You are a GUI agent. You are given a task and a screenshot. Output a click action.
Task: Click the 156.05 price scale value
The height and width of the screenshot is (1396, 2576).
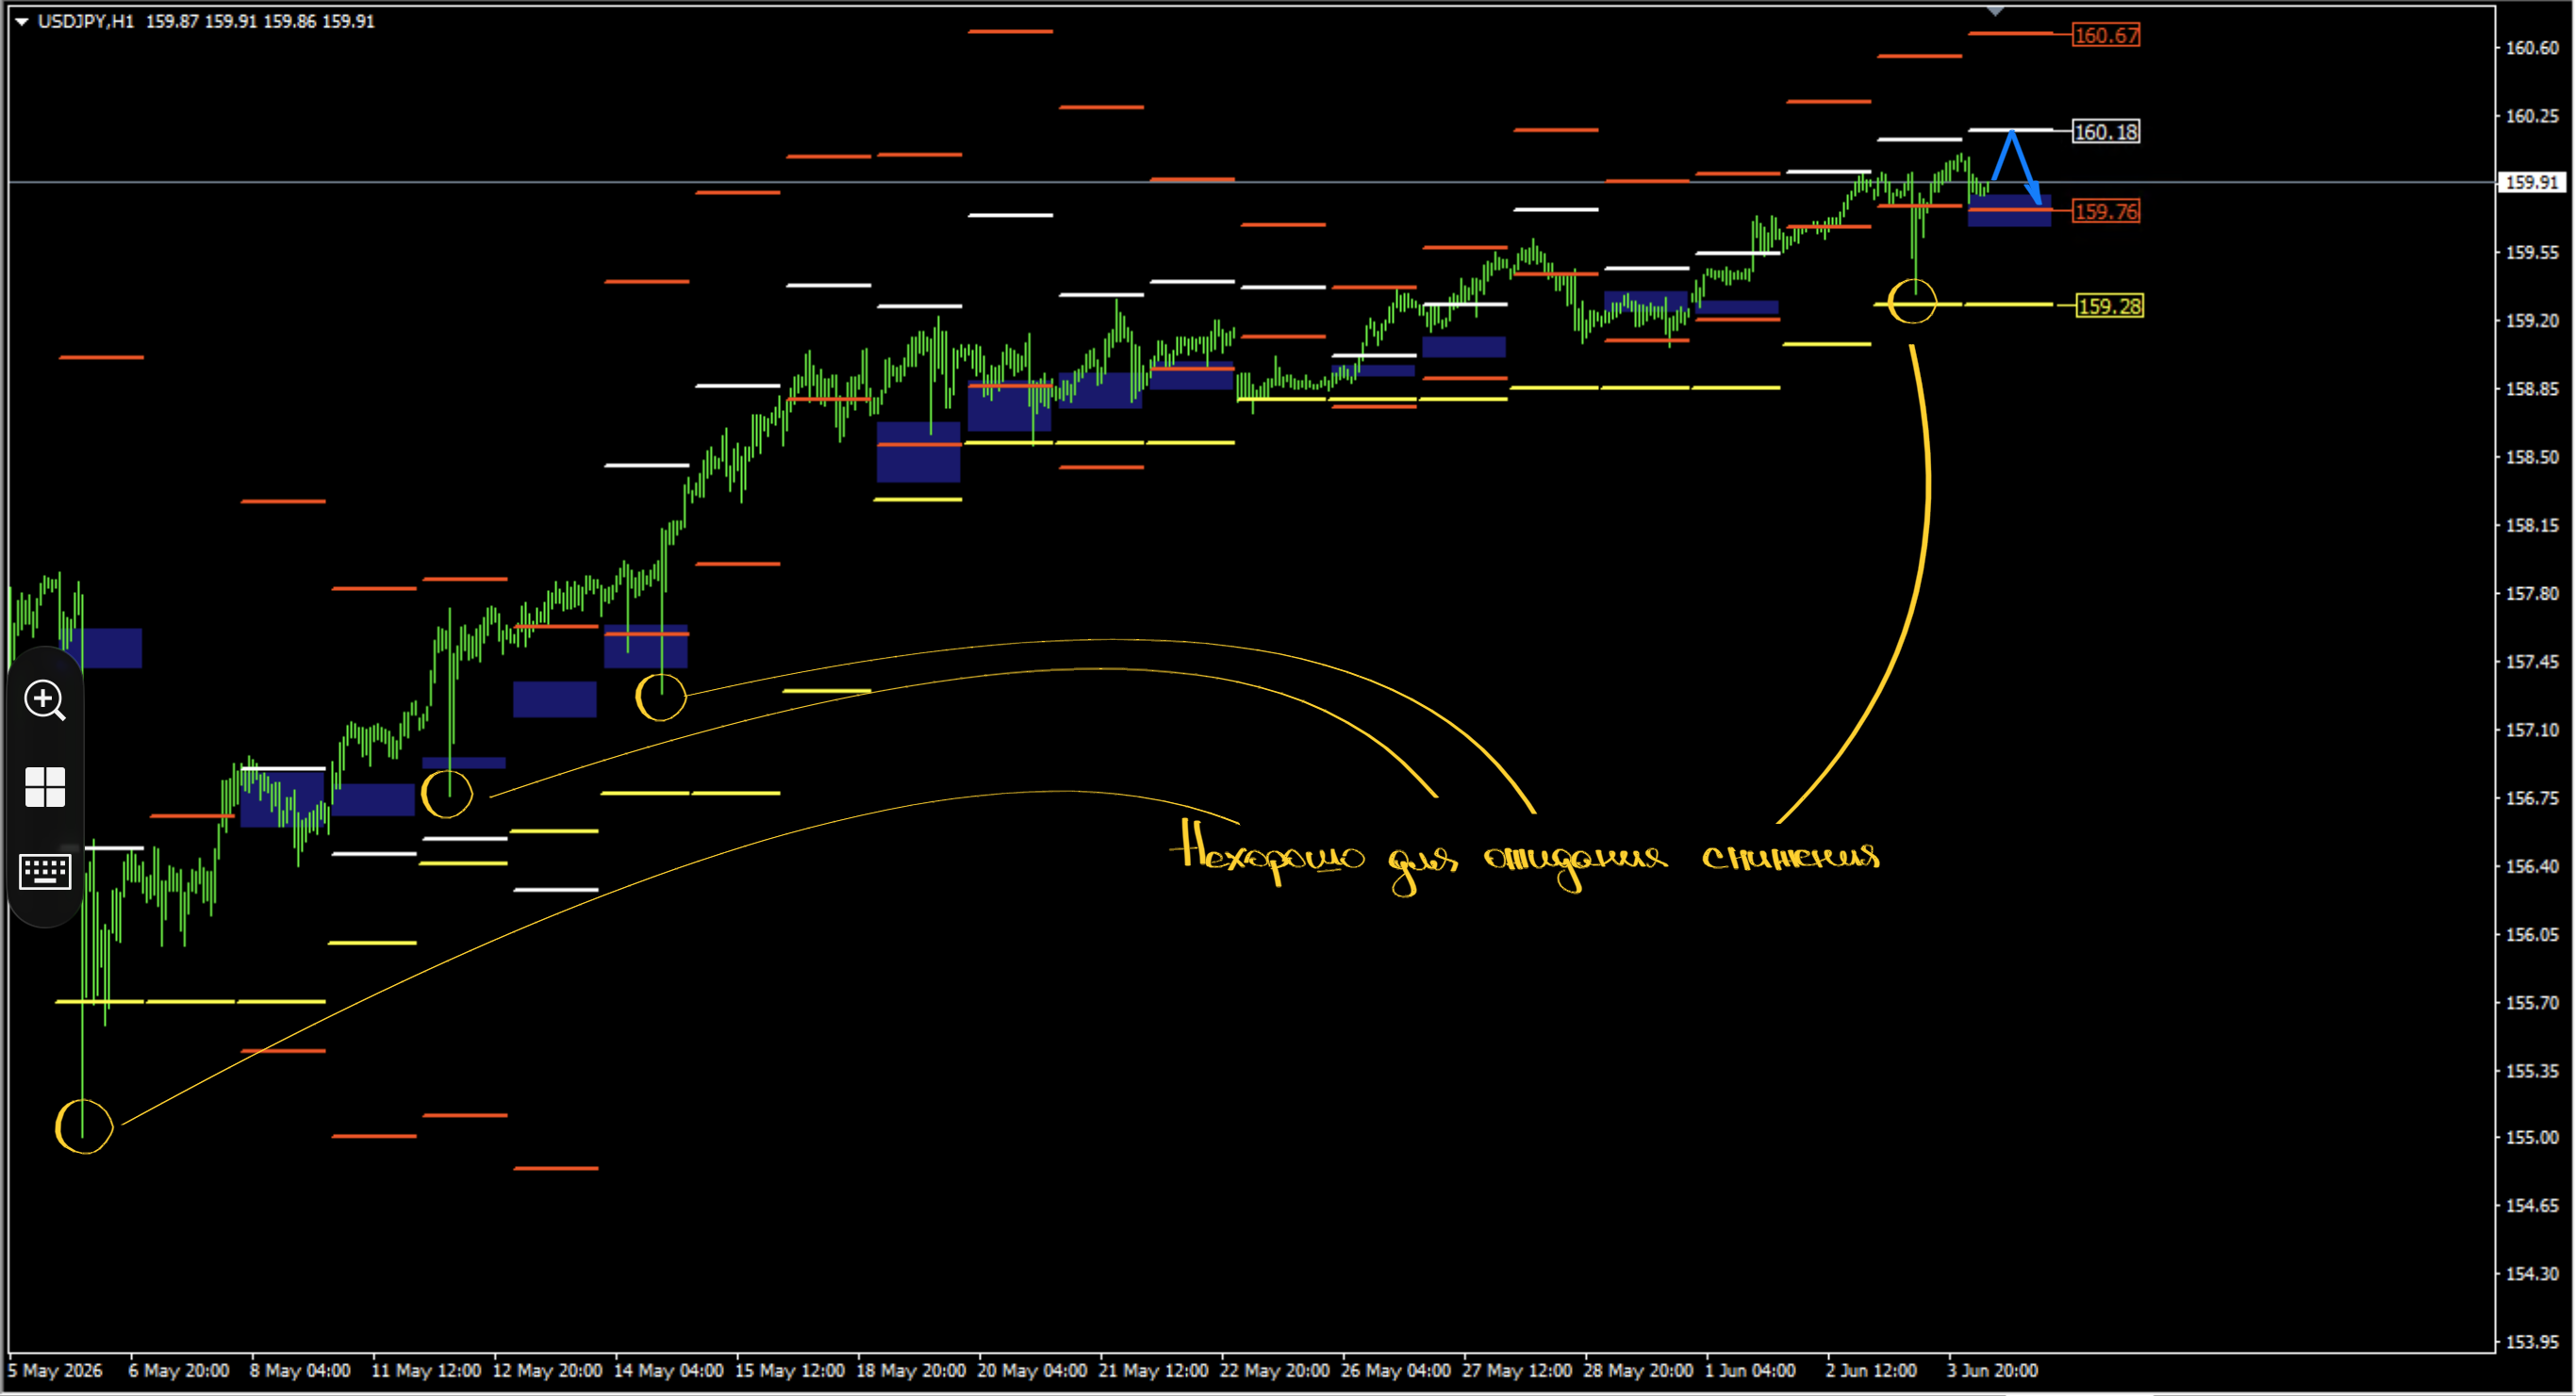tap(2531, 934)
